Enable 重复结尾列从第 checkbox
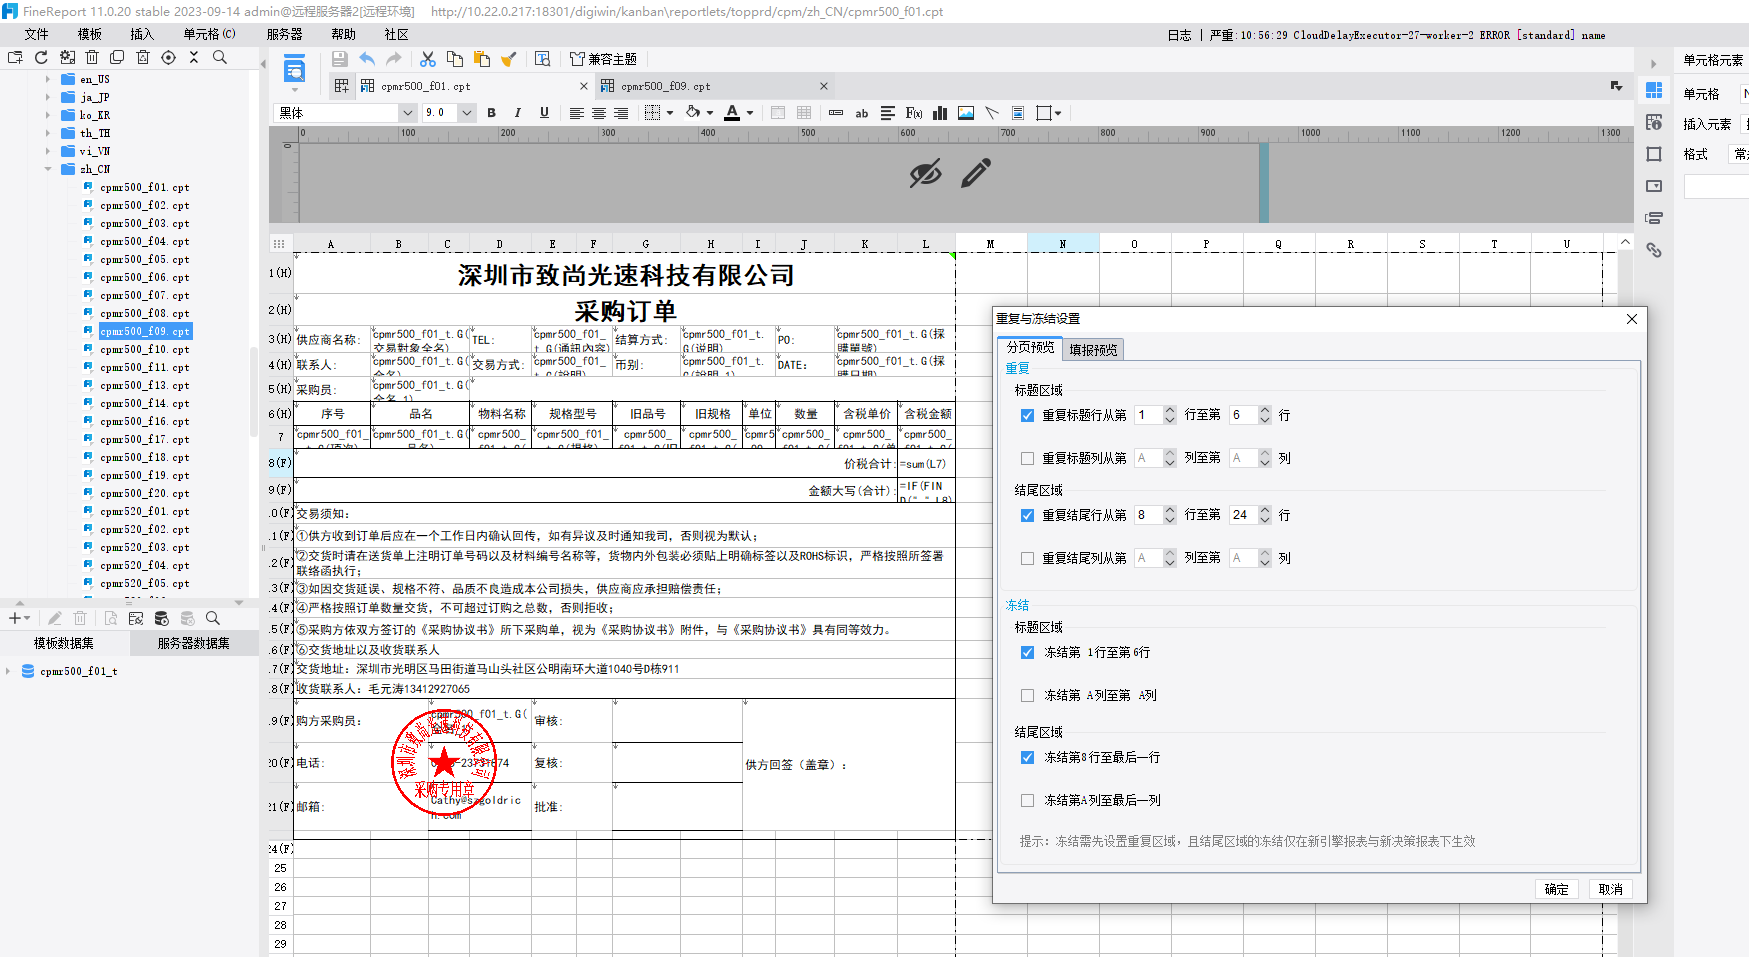1749x957 pixels. [1027, 558]
